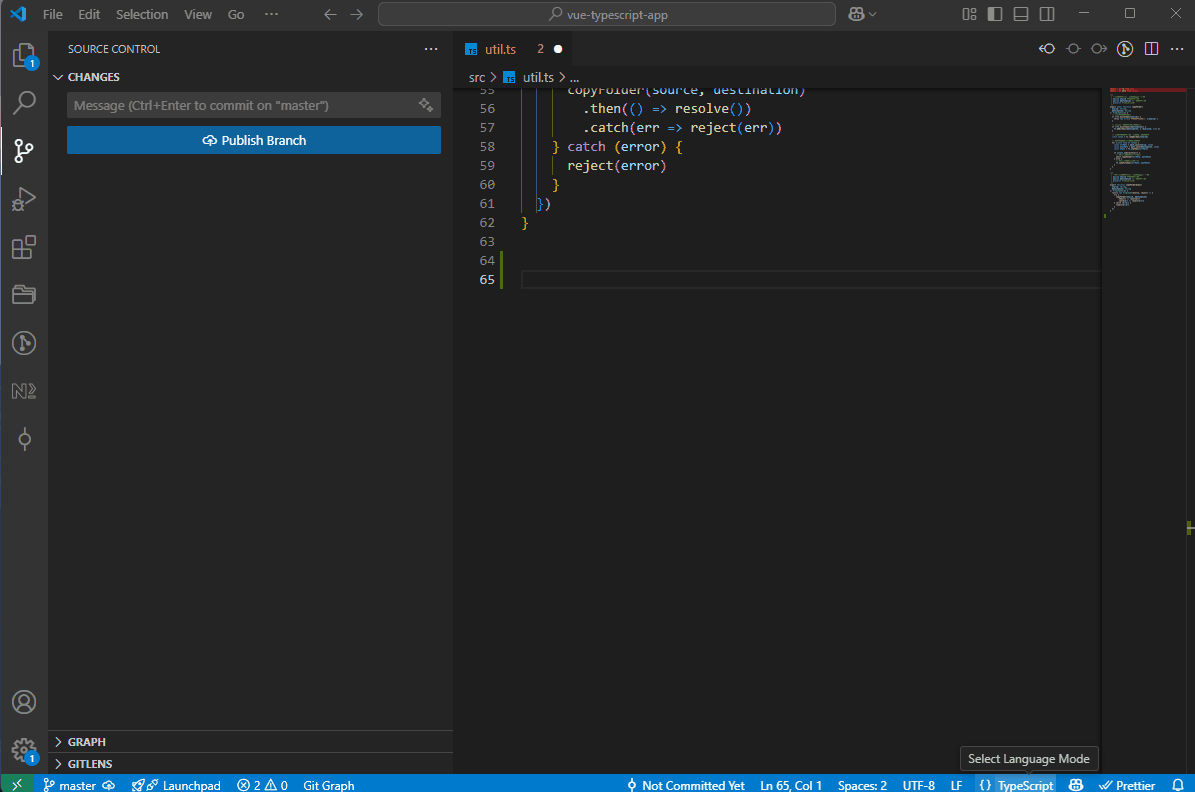This screenshot has height=792, width=1195.
Task: Change end of line sequence LF
Action: 956,784
